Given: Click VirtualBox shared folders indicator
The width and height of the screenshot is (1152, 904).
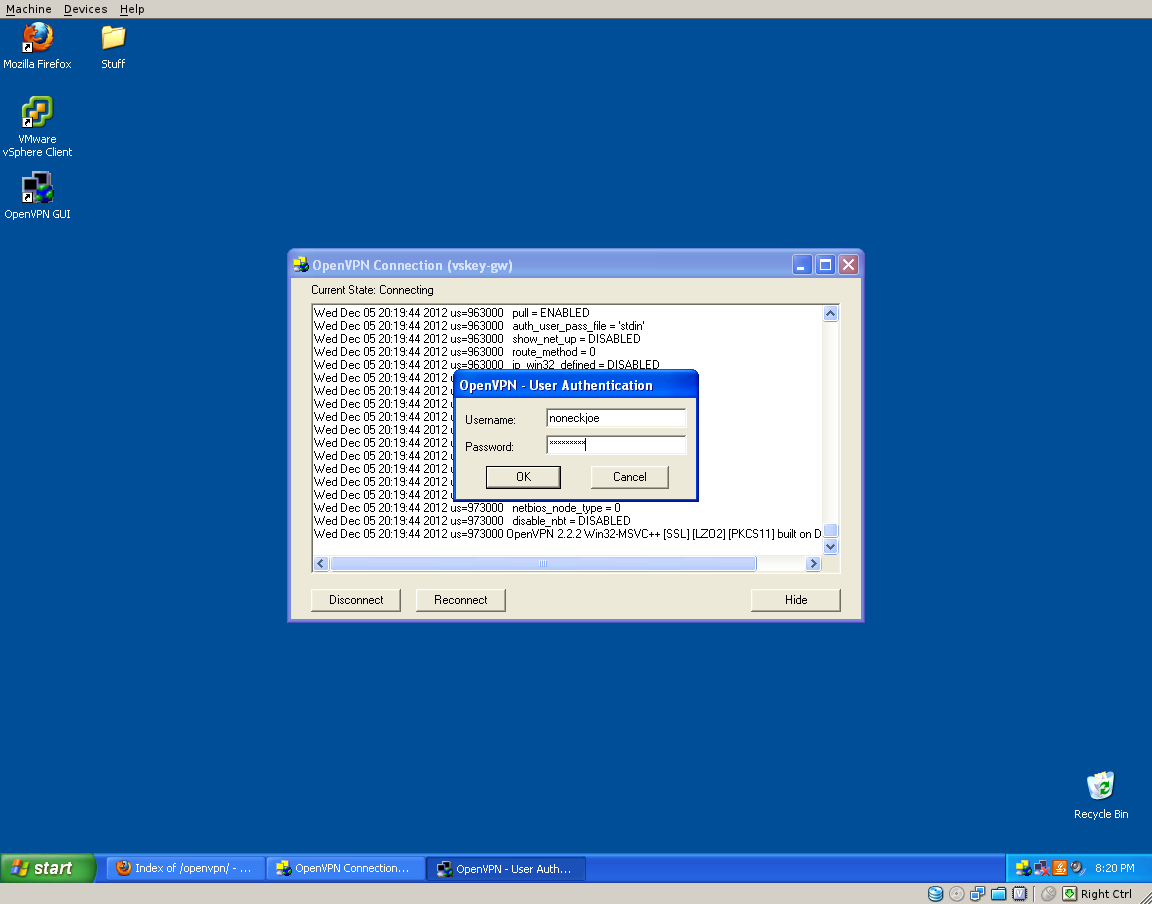Looking at the screenshot, I should (998, 894).
